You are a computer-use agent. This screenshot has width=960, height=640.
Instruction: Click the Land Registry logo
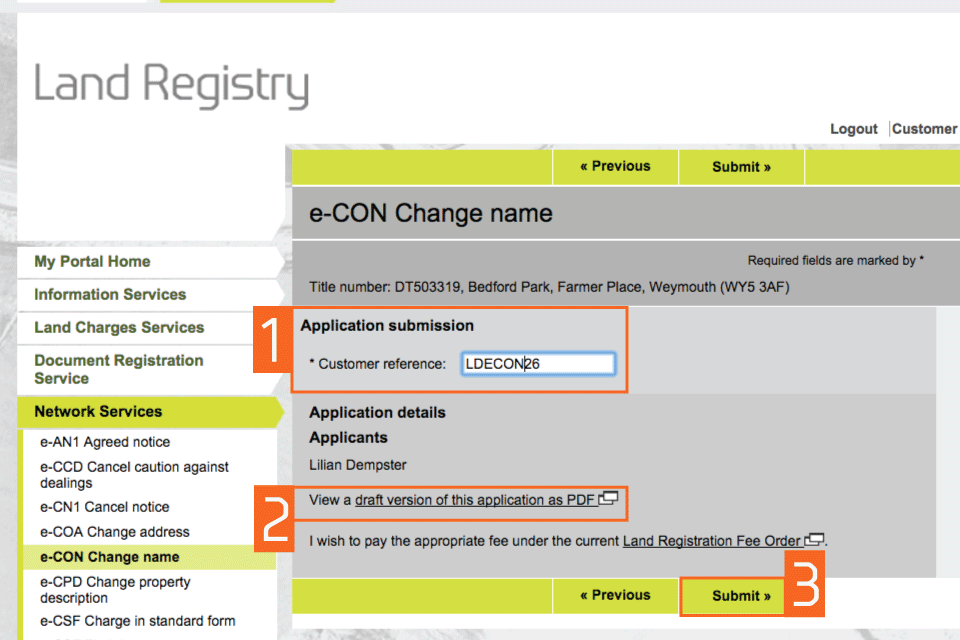coord(171,86)
